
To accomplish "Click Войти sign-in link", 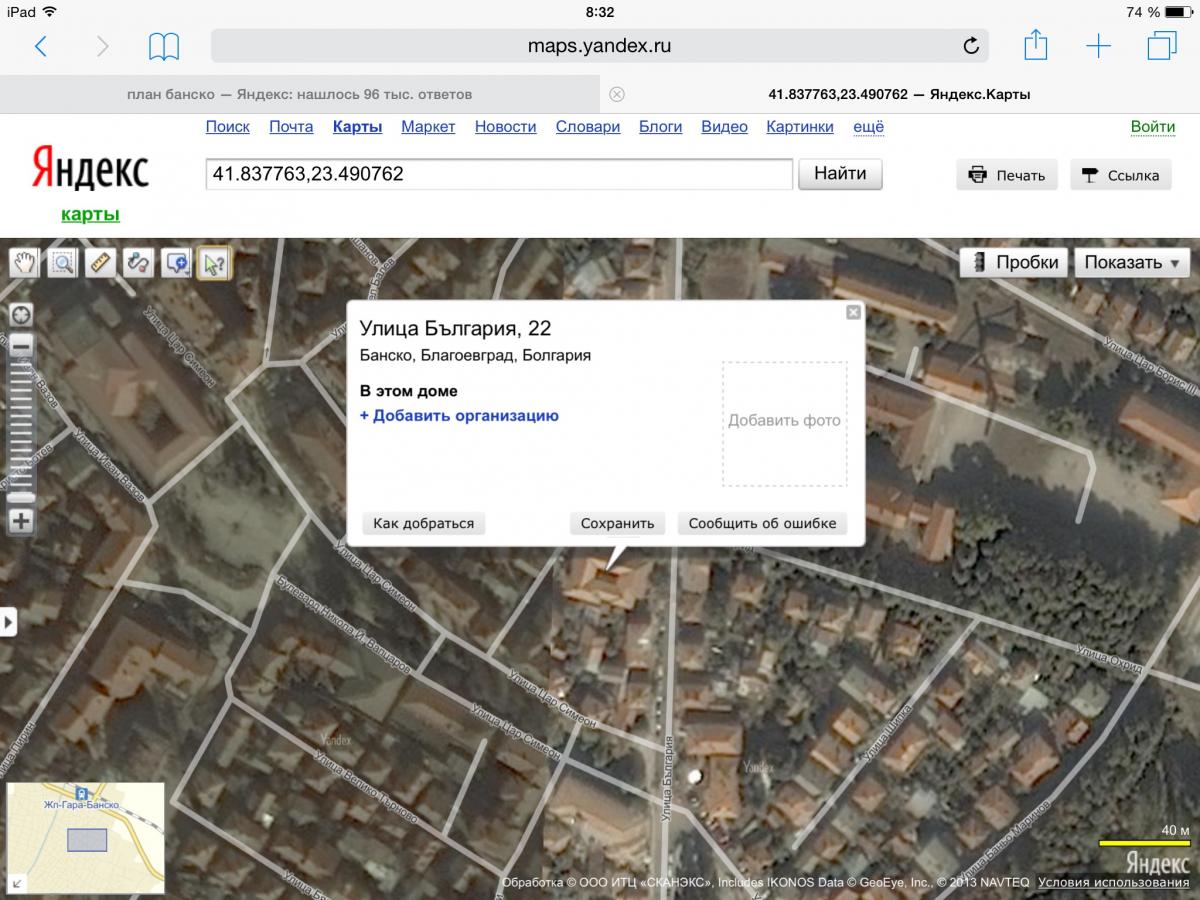I will 1153,127.
